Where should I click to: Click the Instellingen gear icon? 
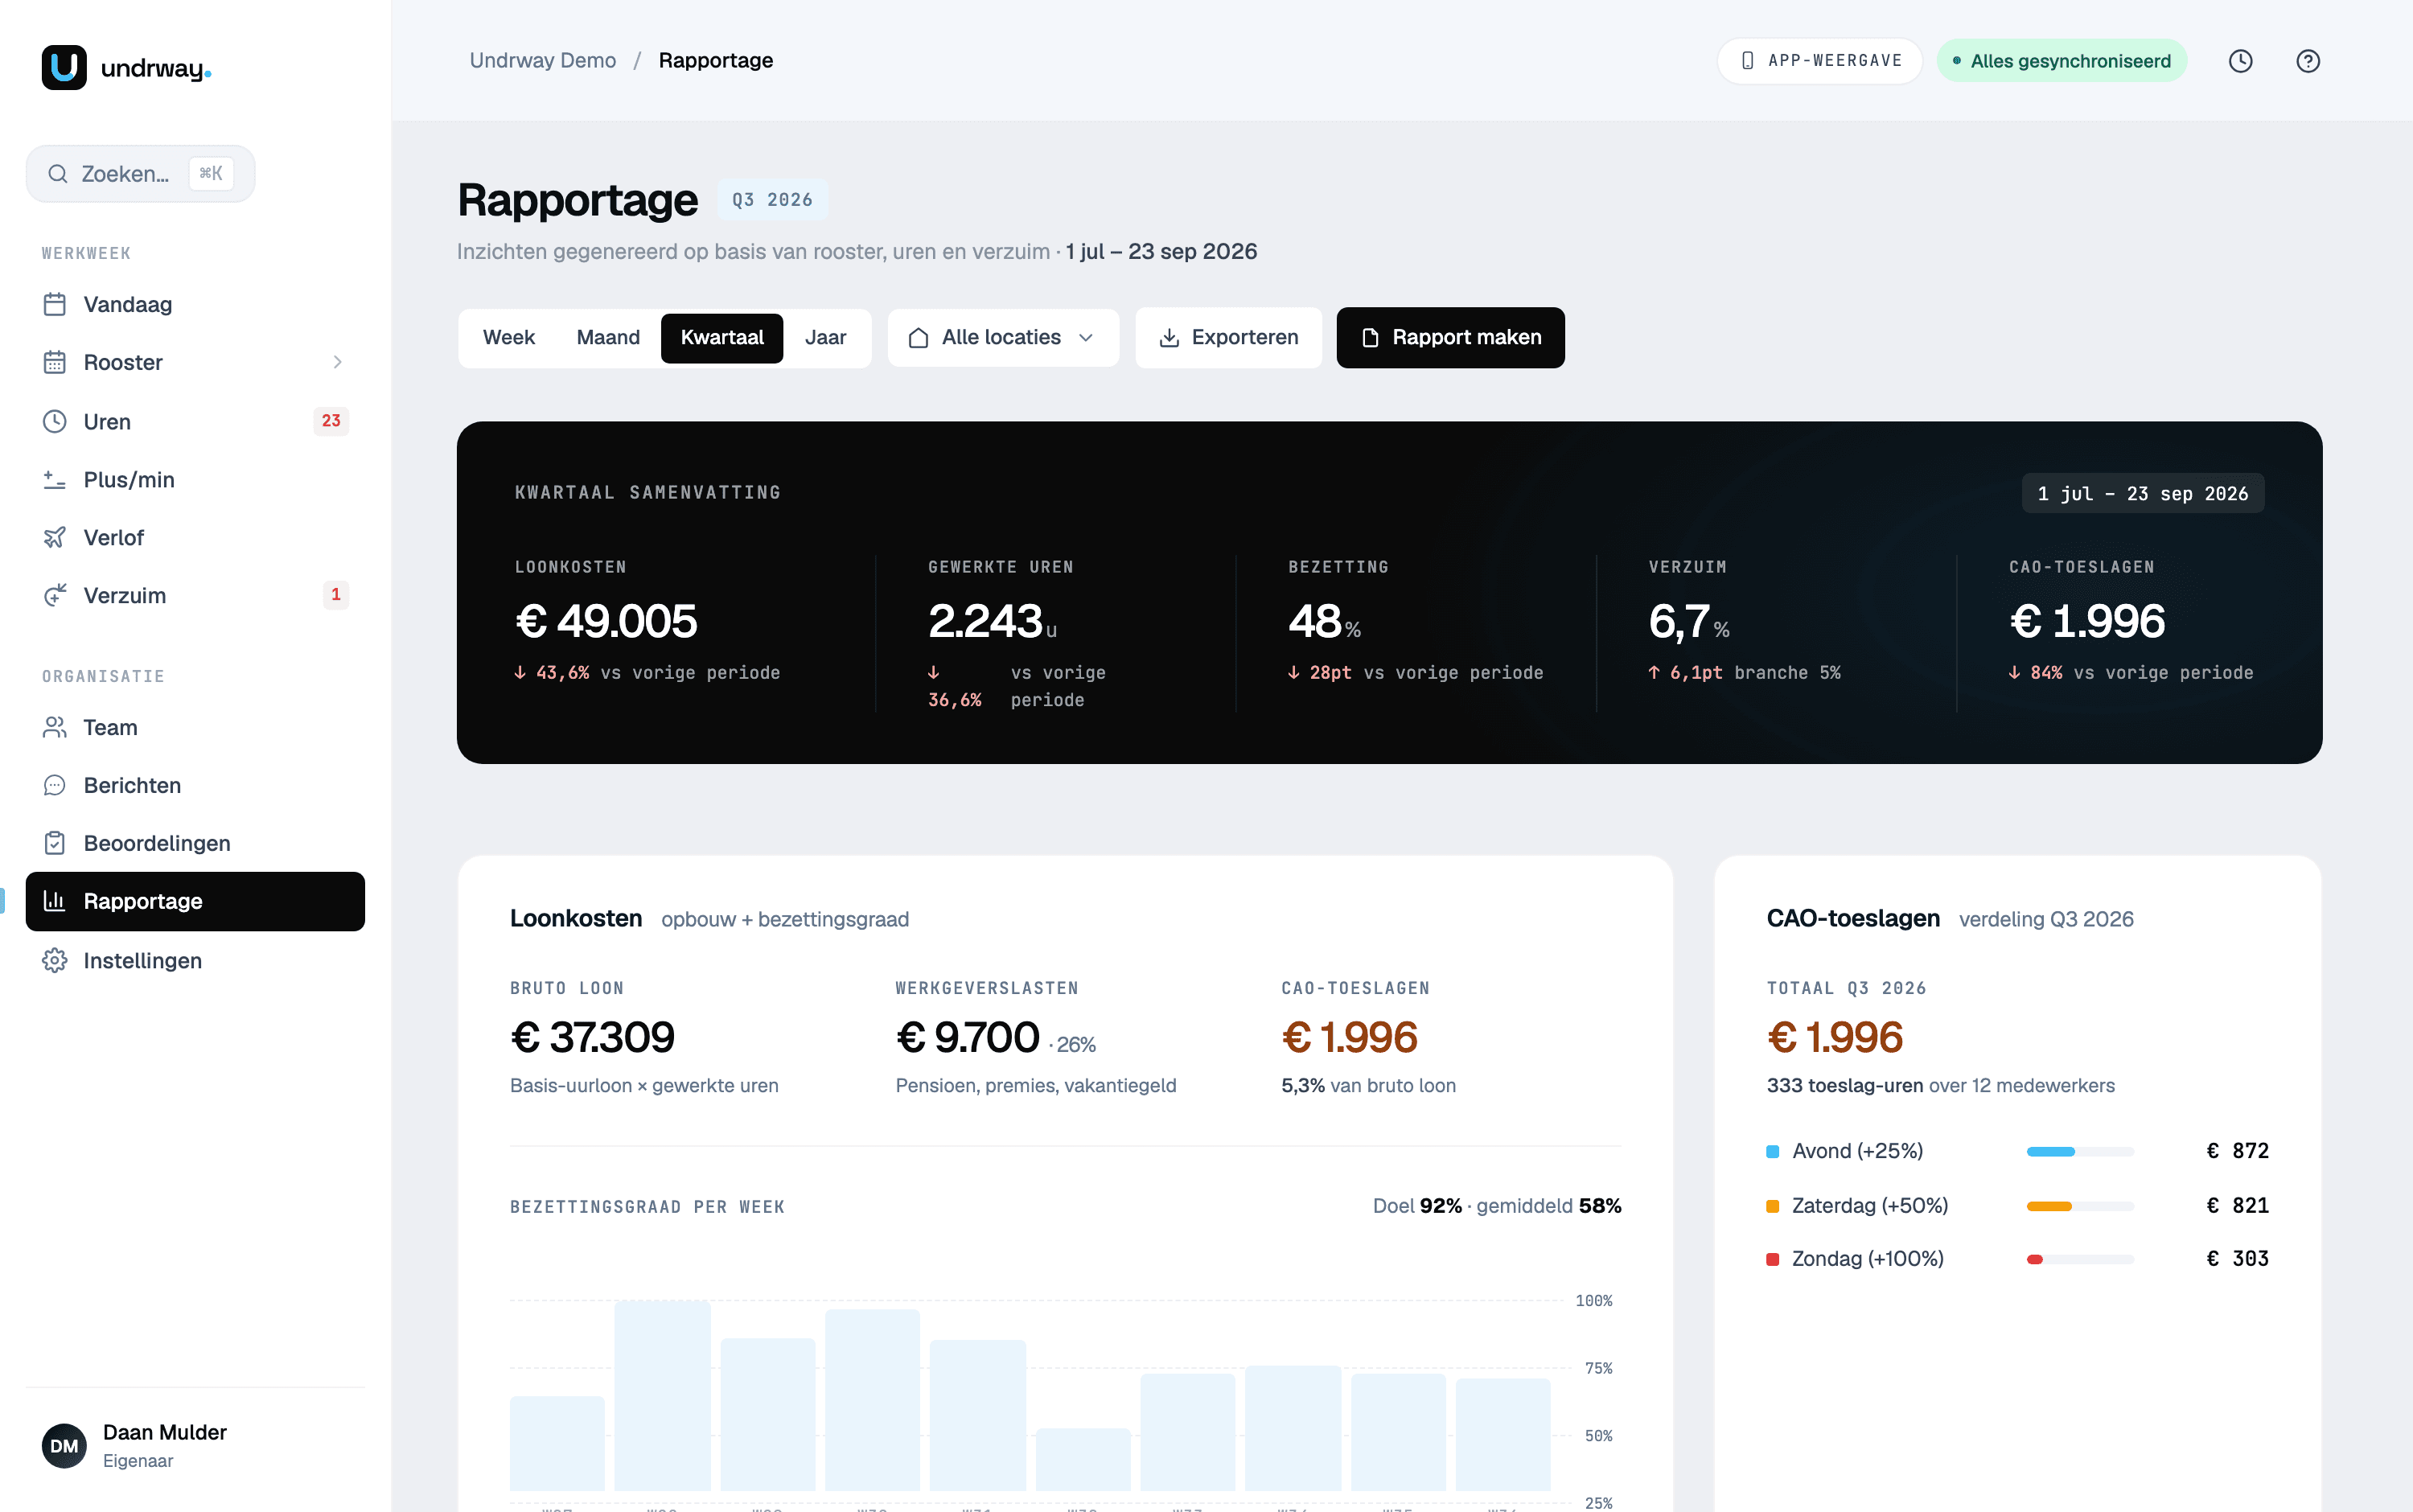point(55,960)
